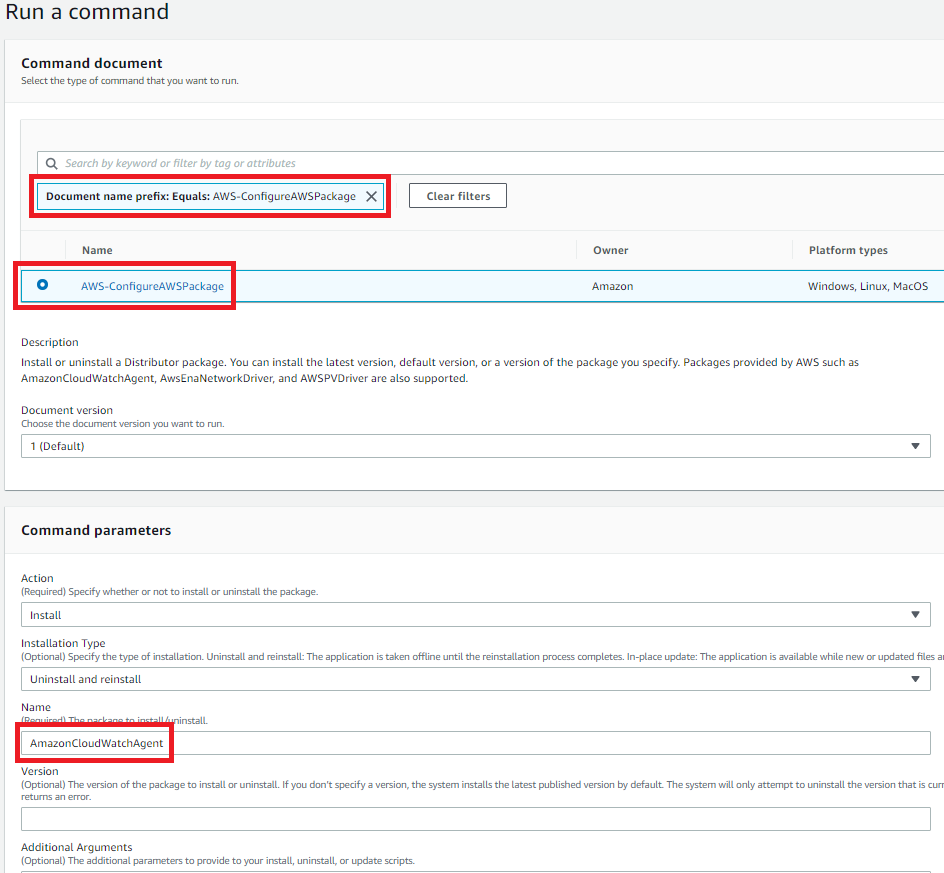
Task: Sort the table by Name column
Action: pyautogui.click(x=96, y=249)
